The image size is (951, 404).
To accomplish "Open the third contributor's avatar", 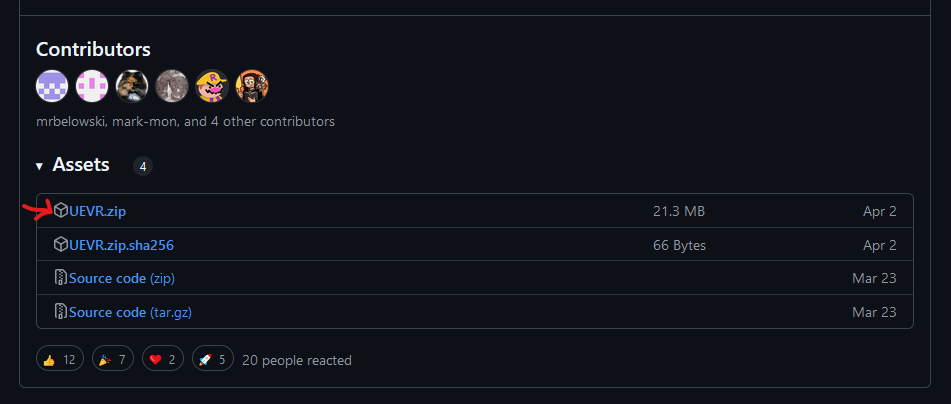I will (132, 86).
